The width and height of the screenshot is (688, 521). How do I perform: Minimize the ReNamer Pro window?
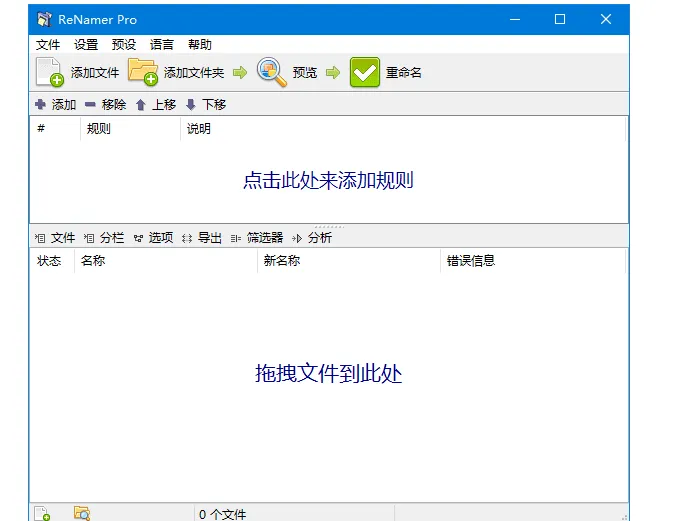[x=515, y=19]
